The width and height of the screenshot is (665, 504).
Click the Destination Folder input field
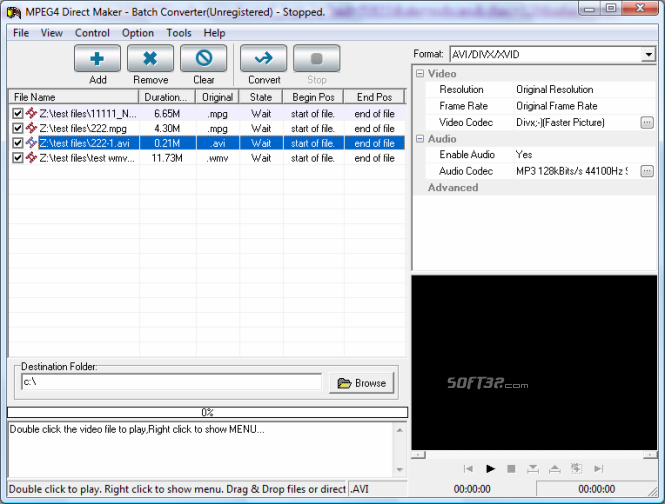[x=171, y=382]
